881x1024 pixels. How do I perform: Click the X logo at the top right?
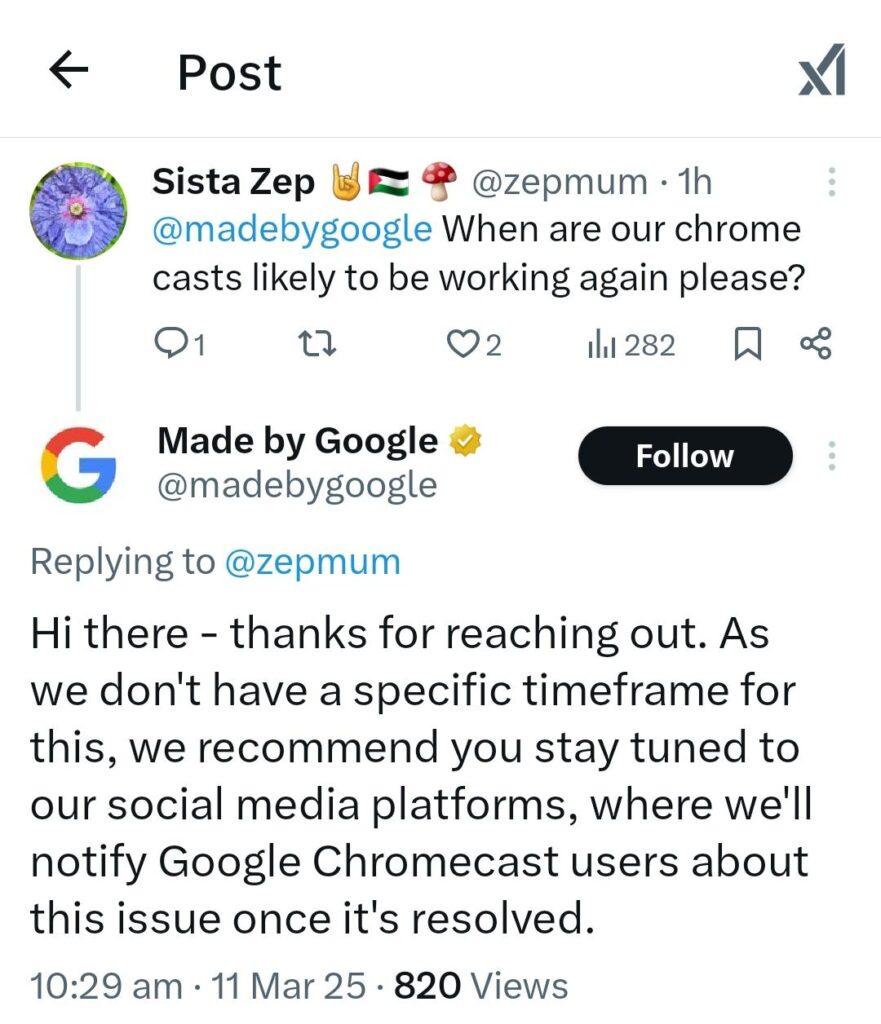point(820,70)
